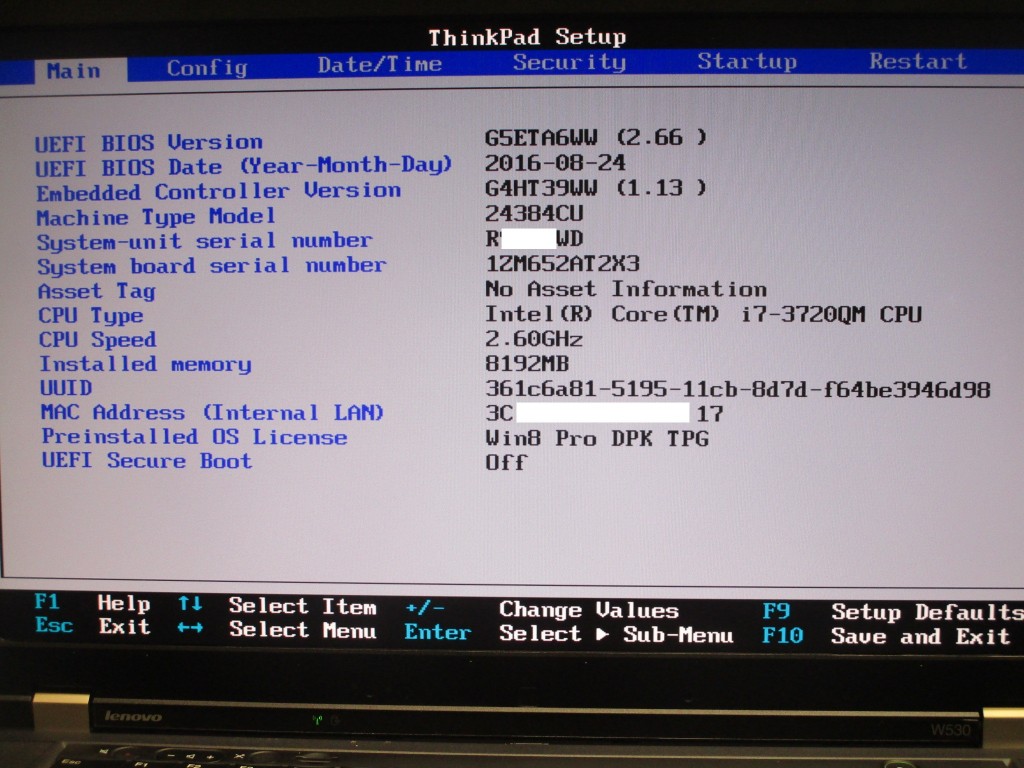1024x768 pixels.
Task: Click the Installed memory label
Action: (145, 364)
